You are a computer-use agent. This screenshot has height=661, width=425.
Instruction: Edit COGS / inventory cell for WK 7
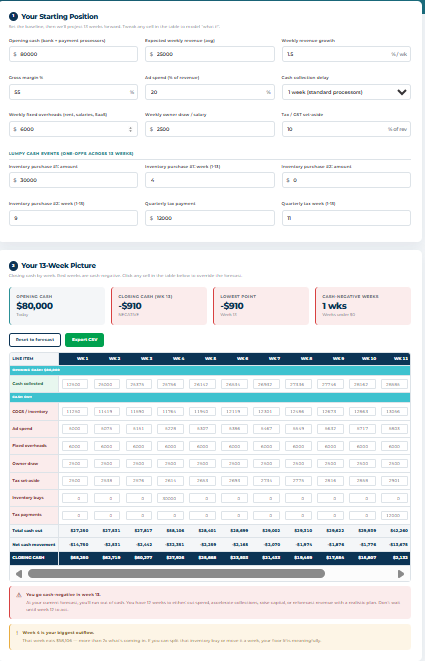266,411
